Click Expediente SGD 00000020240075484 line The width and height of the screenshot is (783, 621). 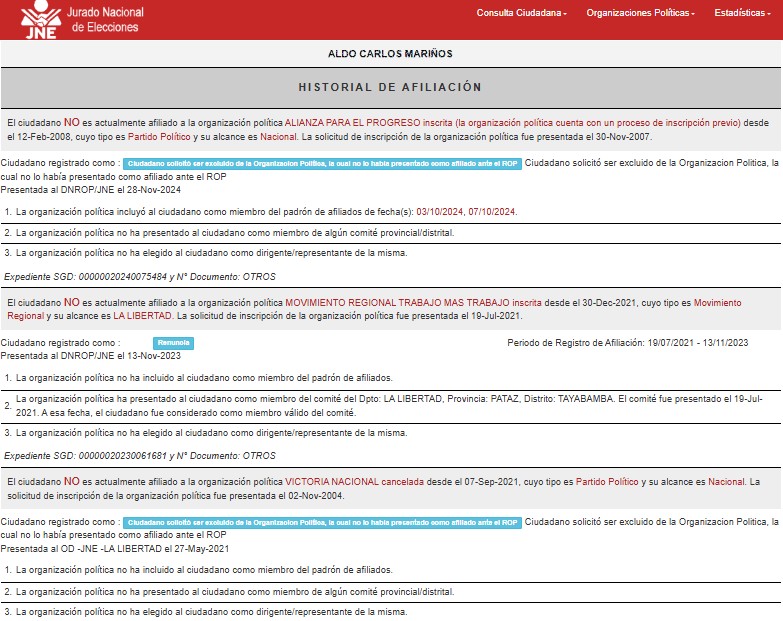tap(140, 276)
